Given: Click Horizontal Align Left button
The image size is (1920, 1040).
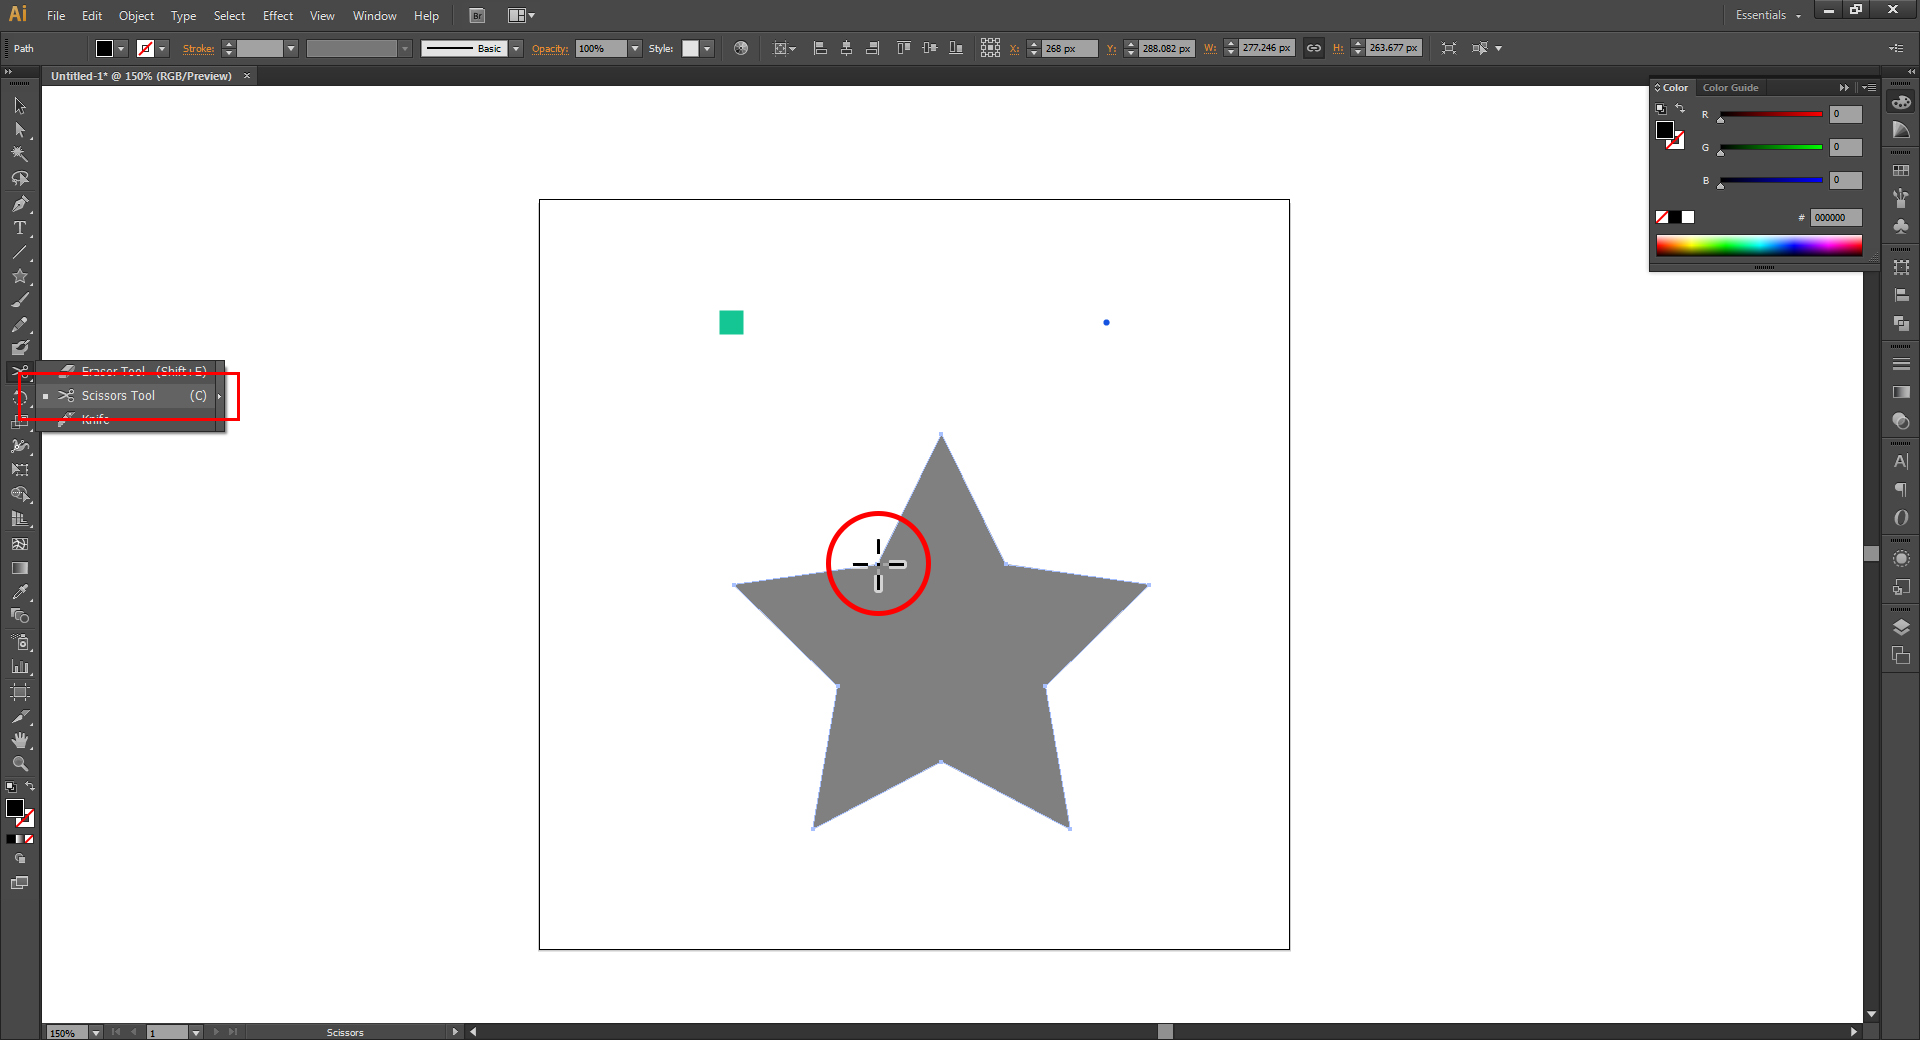Looking at the screenshot, I should click(821, 48).
